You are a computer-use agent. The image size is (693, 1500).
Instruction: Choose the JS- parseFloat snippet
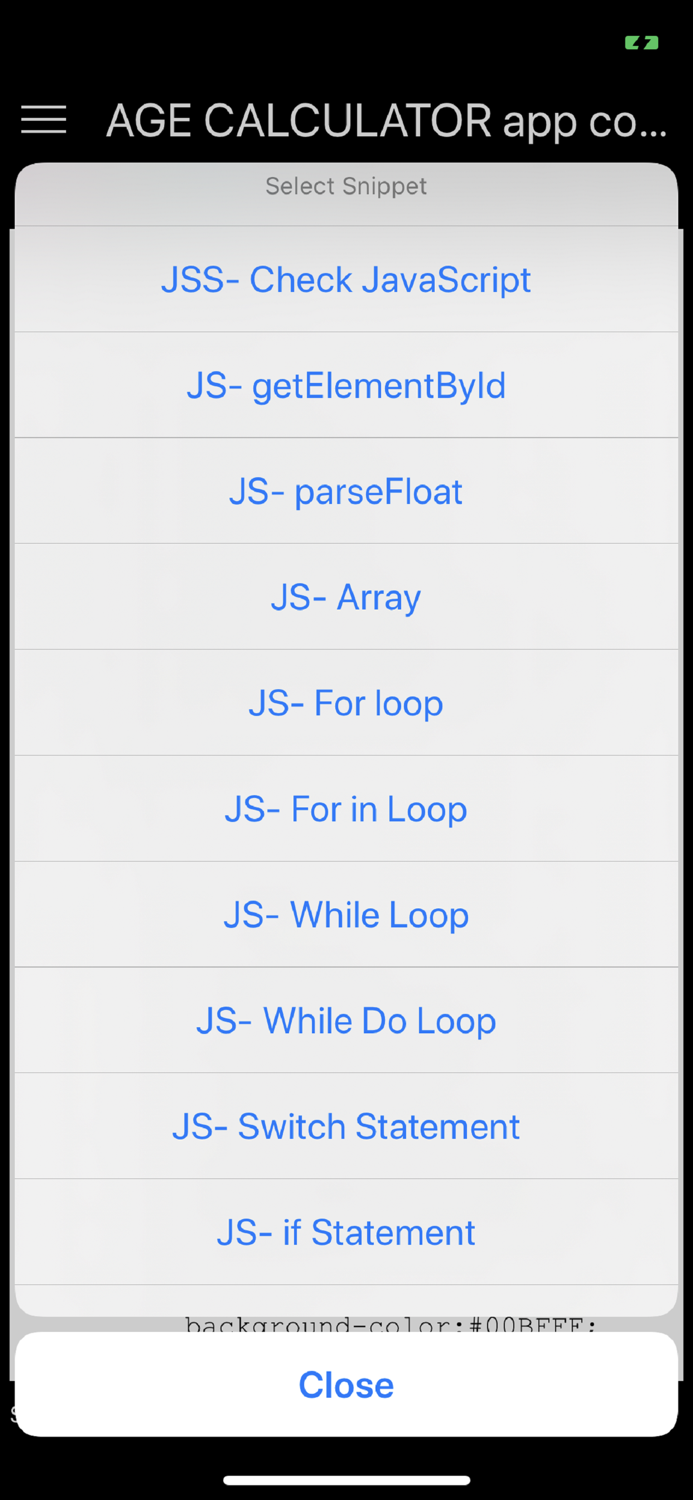(346, 491)
